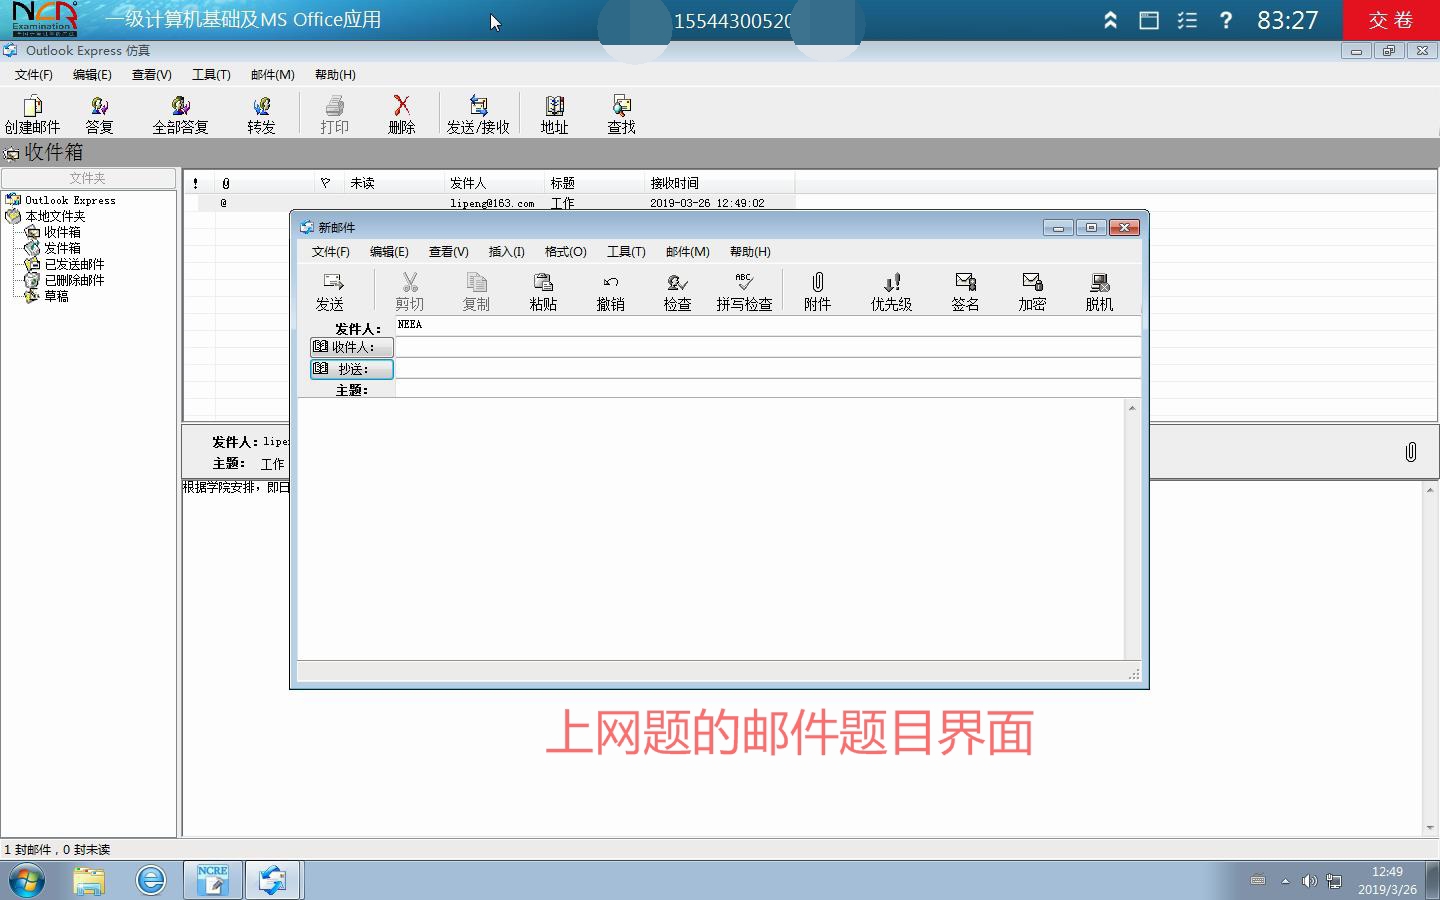Open Mail (邮件) menu in Outlook Express
Viewport: 1440px width, 900px height.
coord(273,75)
